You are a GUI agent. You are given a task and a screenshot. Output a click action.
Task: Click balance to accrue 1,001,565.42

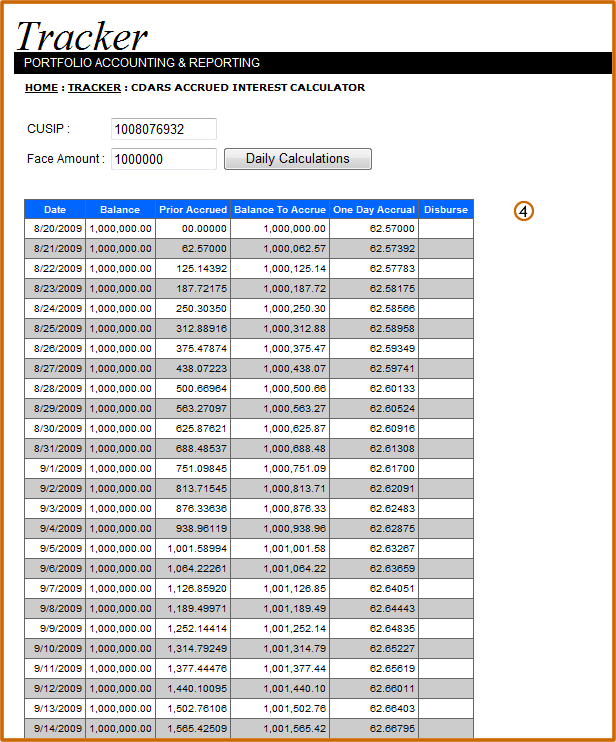(280, 728)
